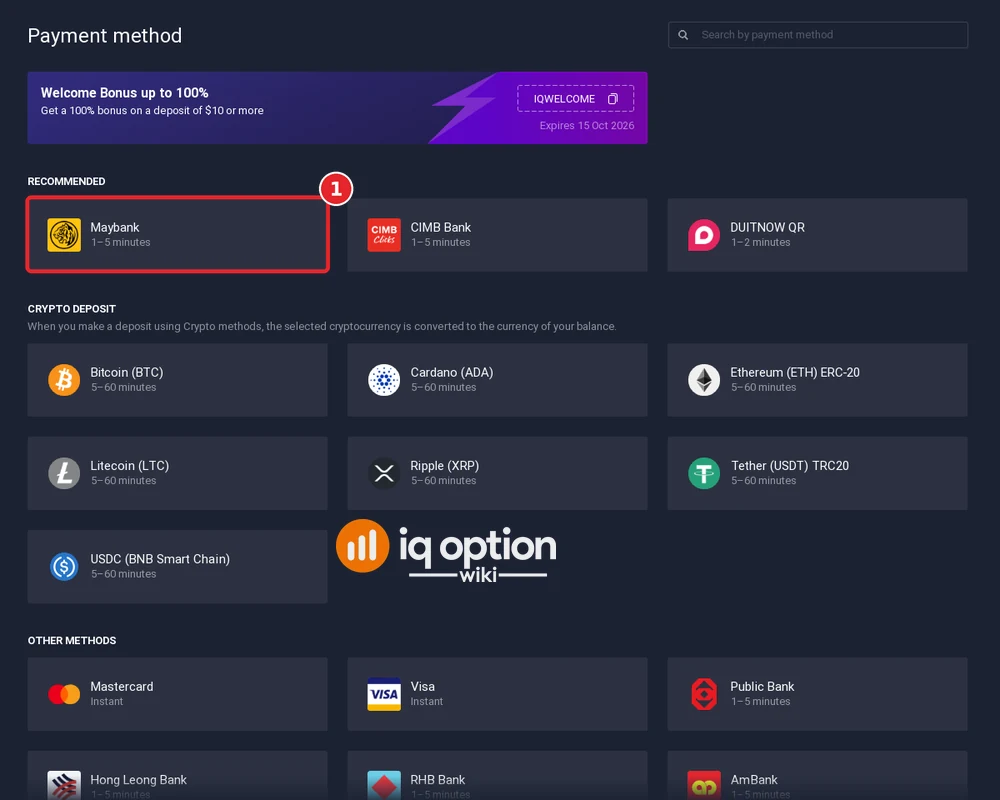Select the CIMB Bank payment card
1000x800 pixels.
pyautogui.click(x=497, y=235)
